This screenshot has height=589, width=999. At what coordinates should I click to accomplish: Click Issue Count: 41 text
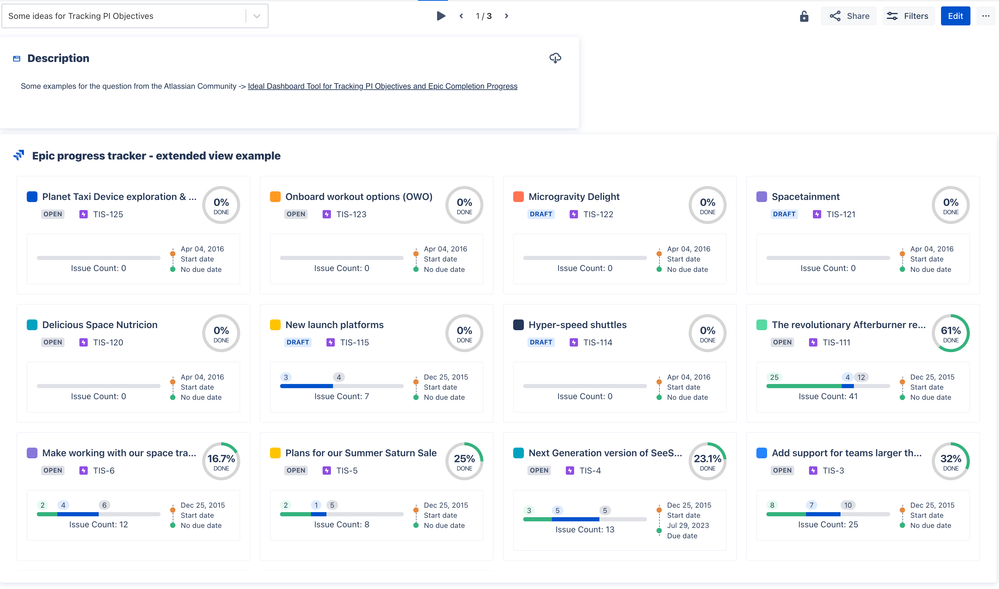[828, 396]
